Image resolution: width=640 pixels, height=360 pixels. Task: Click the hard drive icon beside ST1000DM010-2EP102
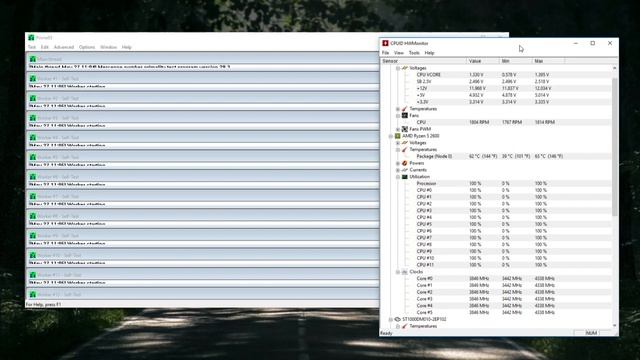398,319
